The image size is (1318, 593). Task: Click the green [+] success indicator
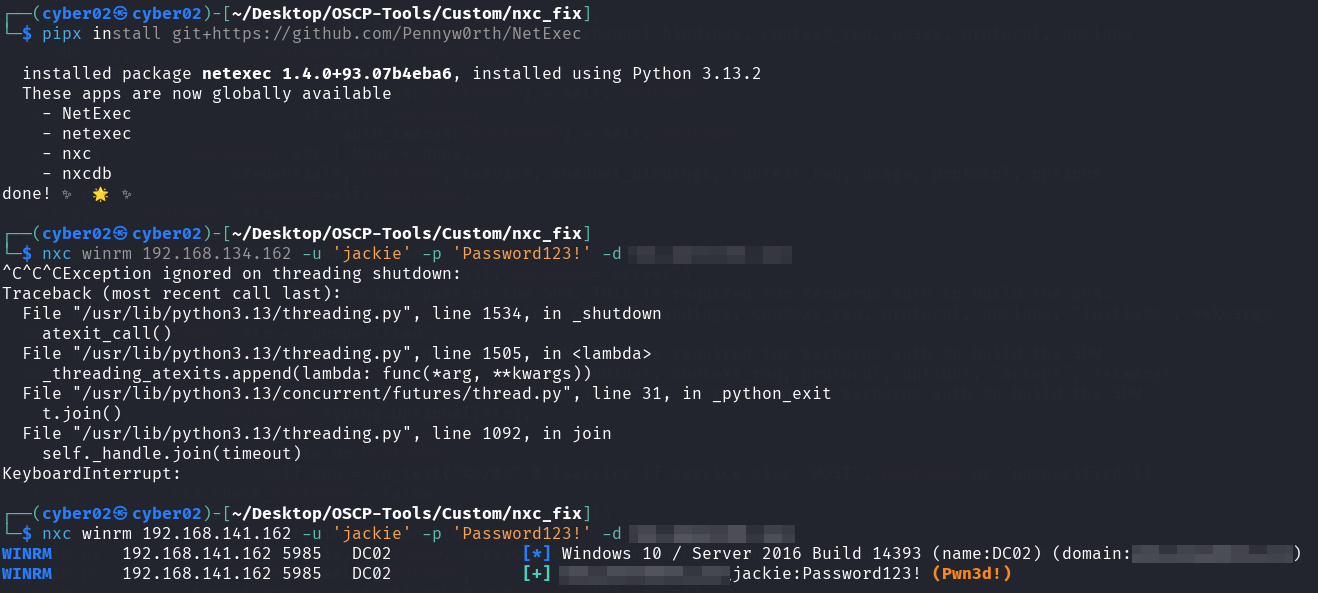coord(537,573)
